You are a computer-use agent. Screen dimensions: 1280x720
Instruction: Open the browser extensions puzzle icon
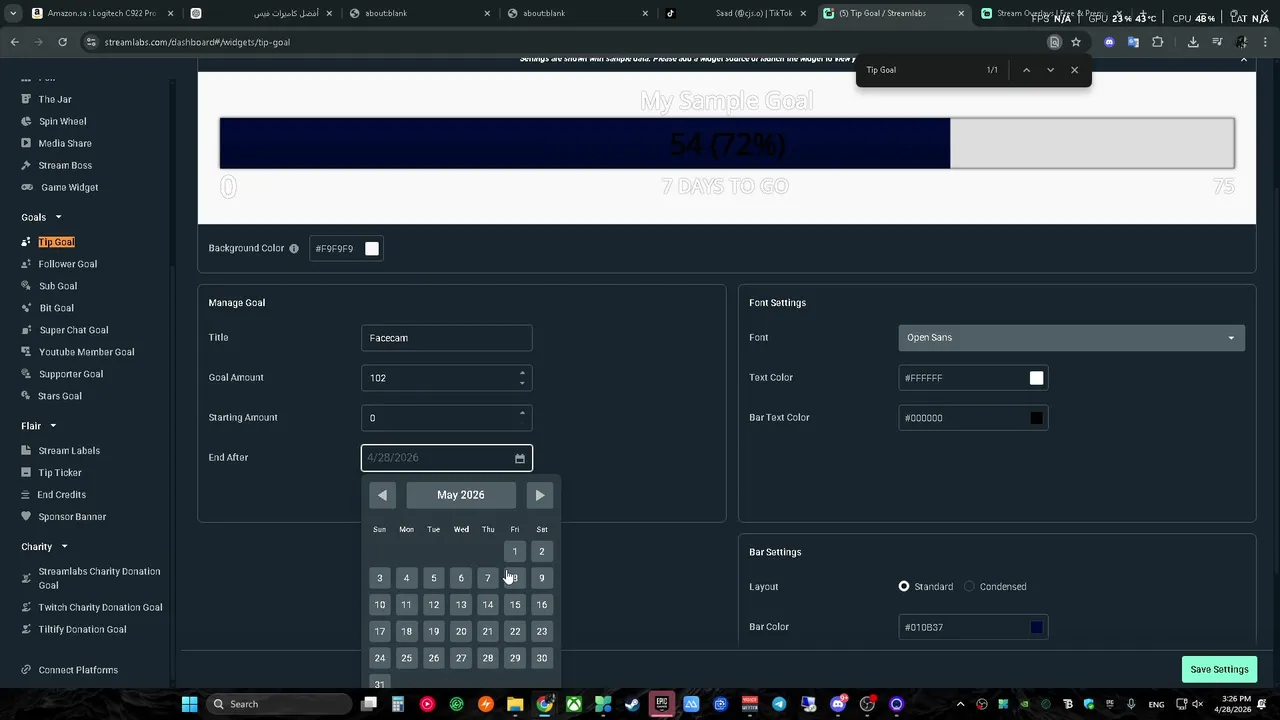pyautogui.click(x=1158, y=42)
